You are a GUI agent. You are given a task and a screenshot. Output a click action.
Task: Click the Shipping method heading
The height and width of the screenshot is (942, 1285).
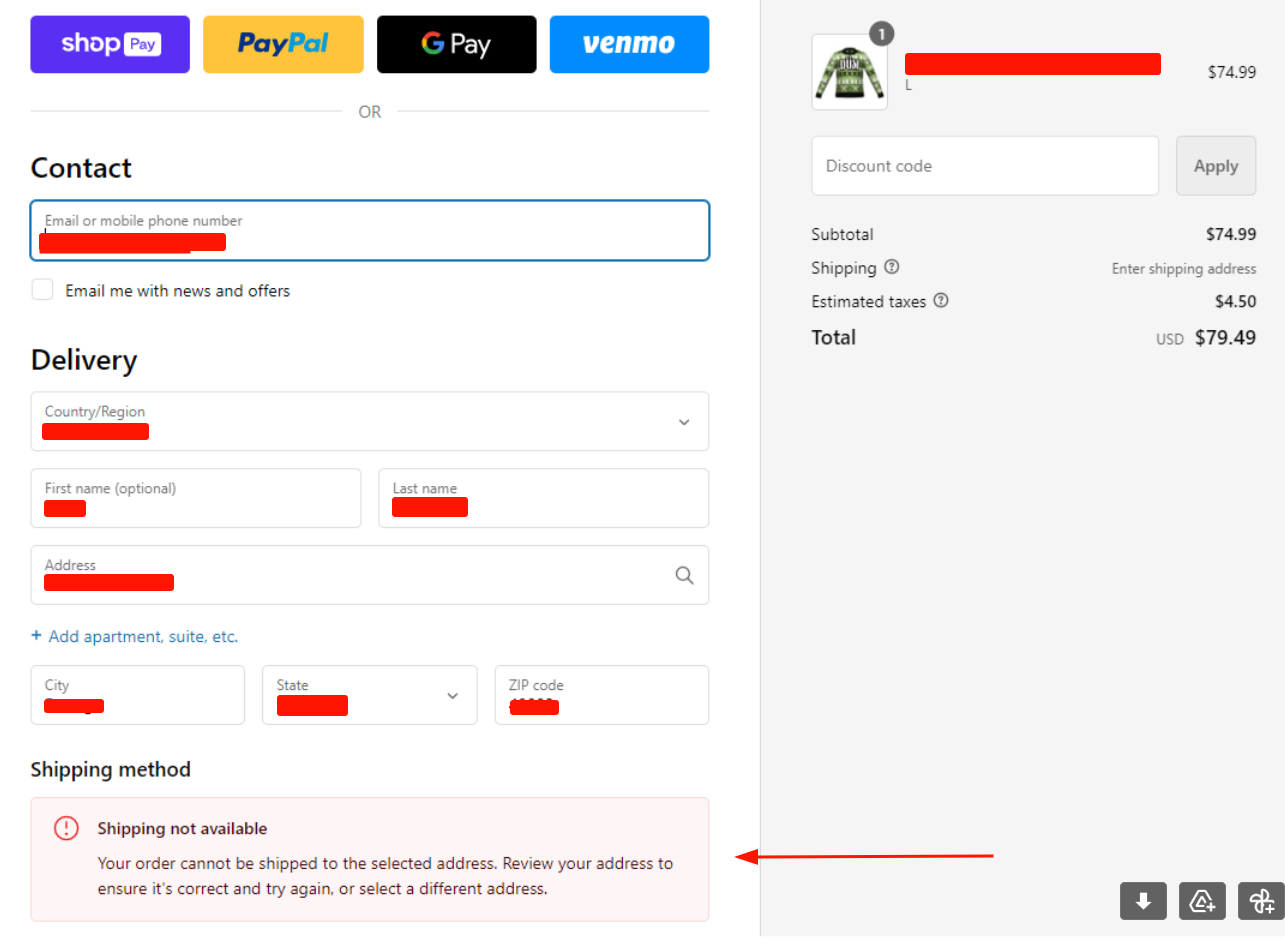(110, 769)
